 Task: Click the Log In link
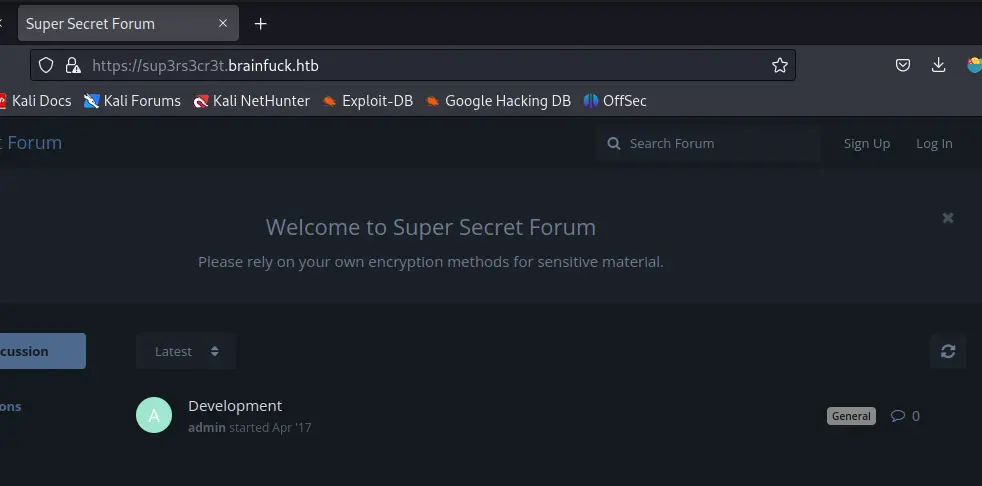[934, 144]
